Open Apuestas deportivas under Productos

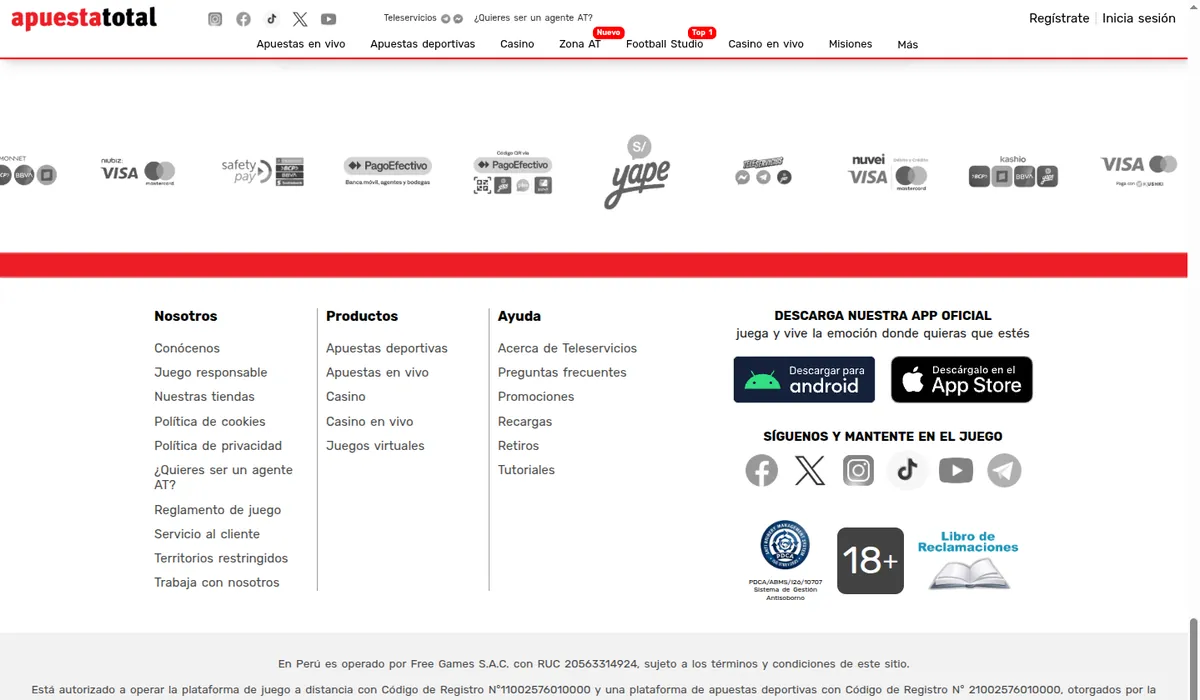(x=387, y=348)
